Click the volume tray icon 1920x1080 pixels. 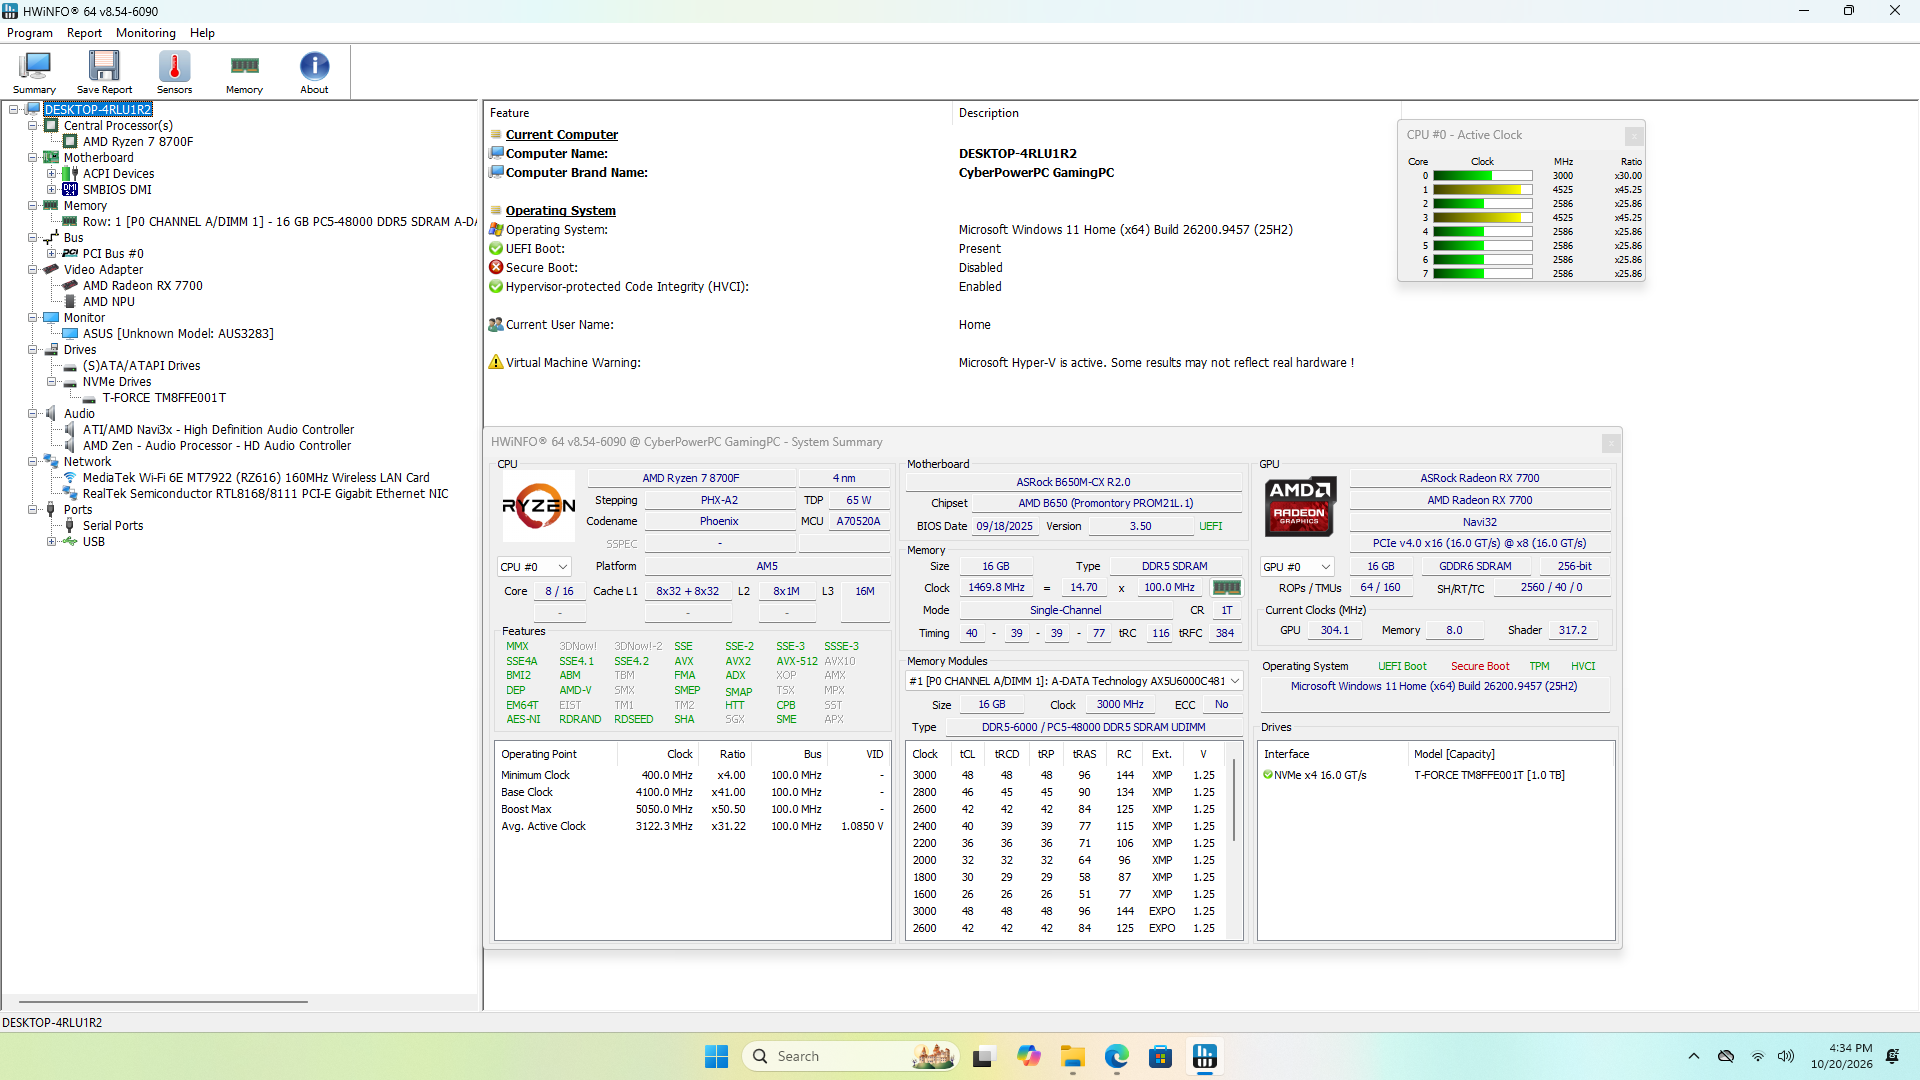(1786, 1056)
